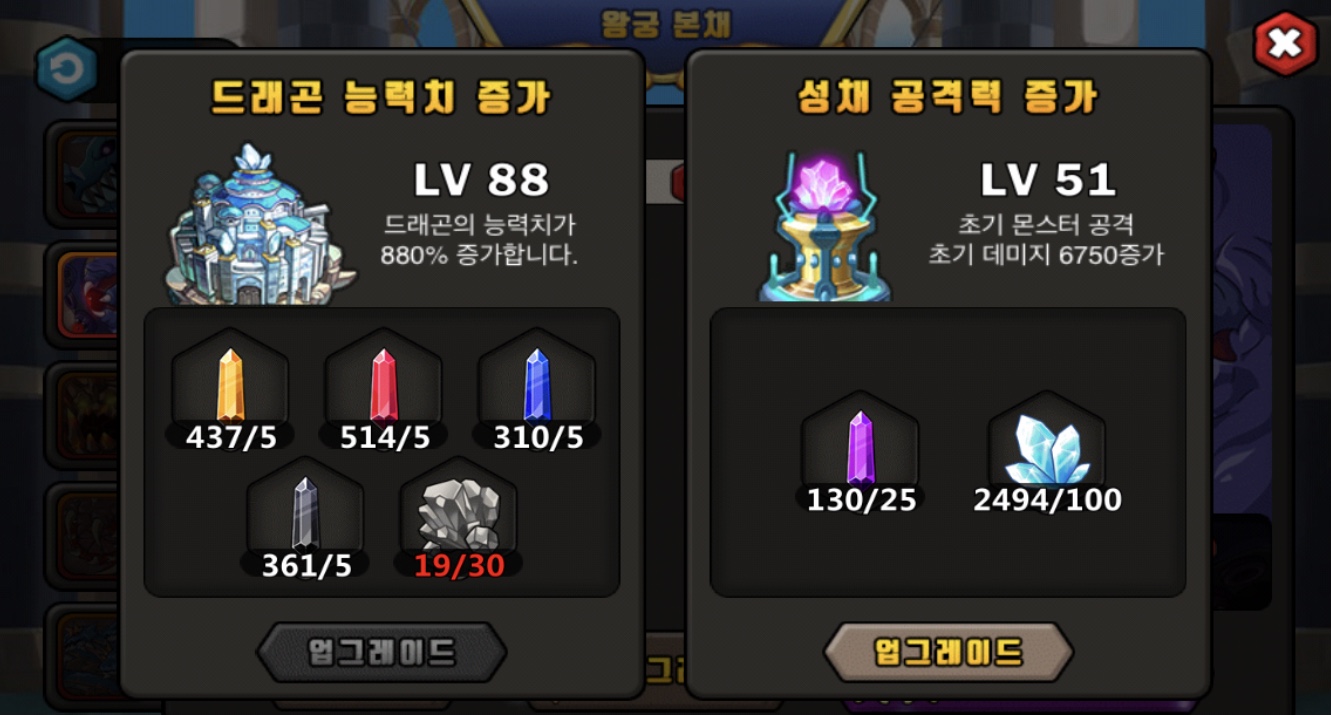Click the blue hexagon refresh icon
The width and height of the screenshot is (1331, 715).
click(x=67, y=69)
